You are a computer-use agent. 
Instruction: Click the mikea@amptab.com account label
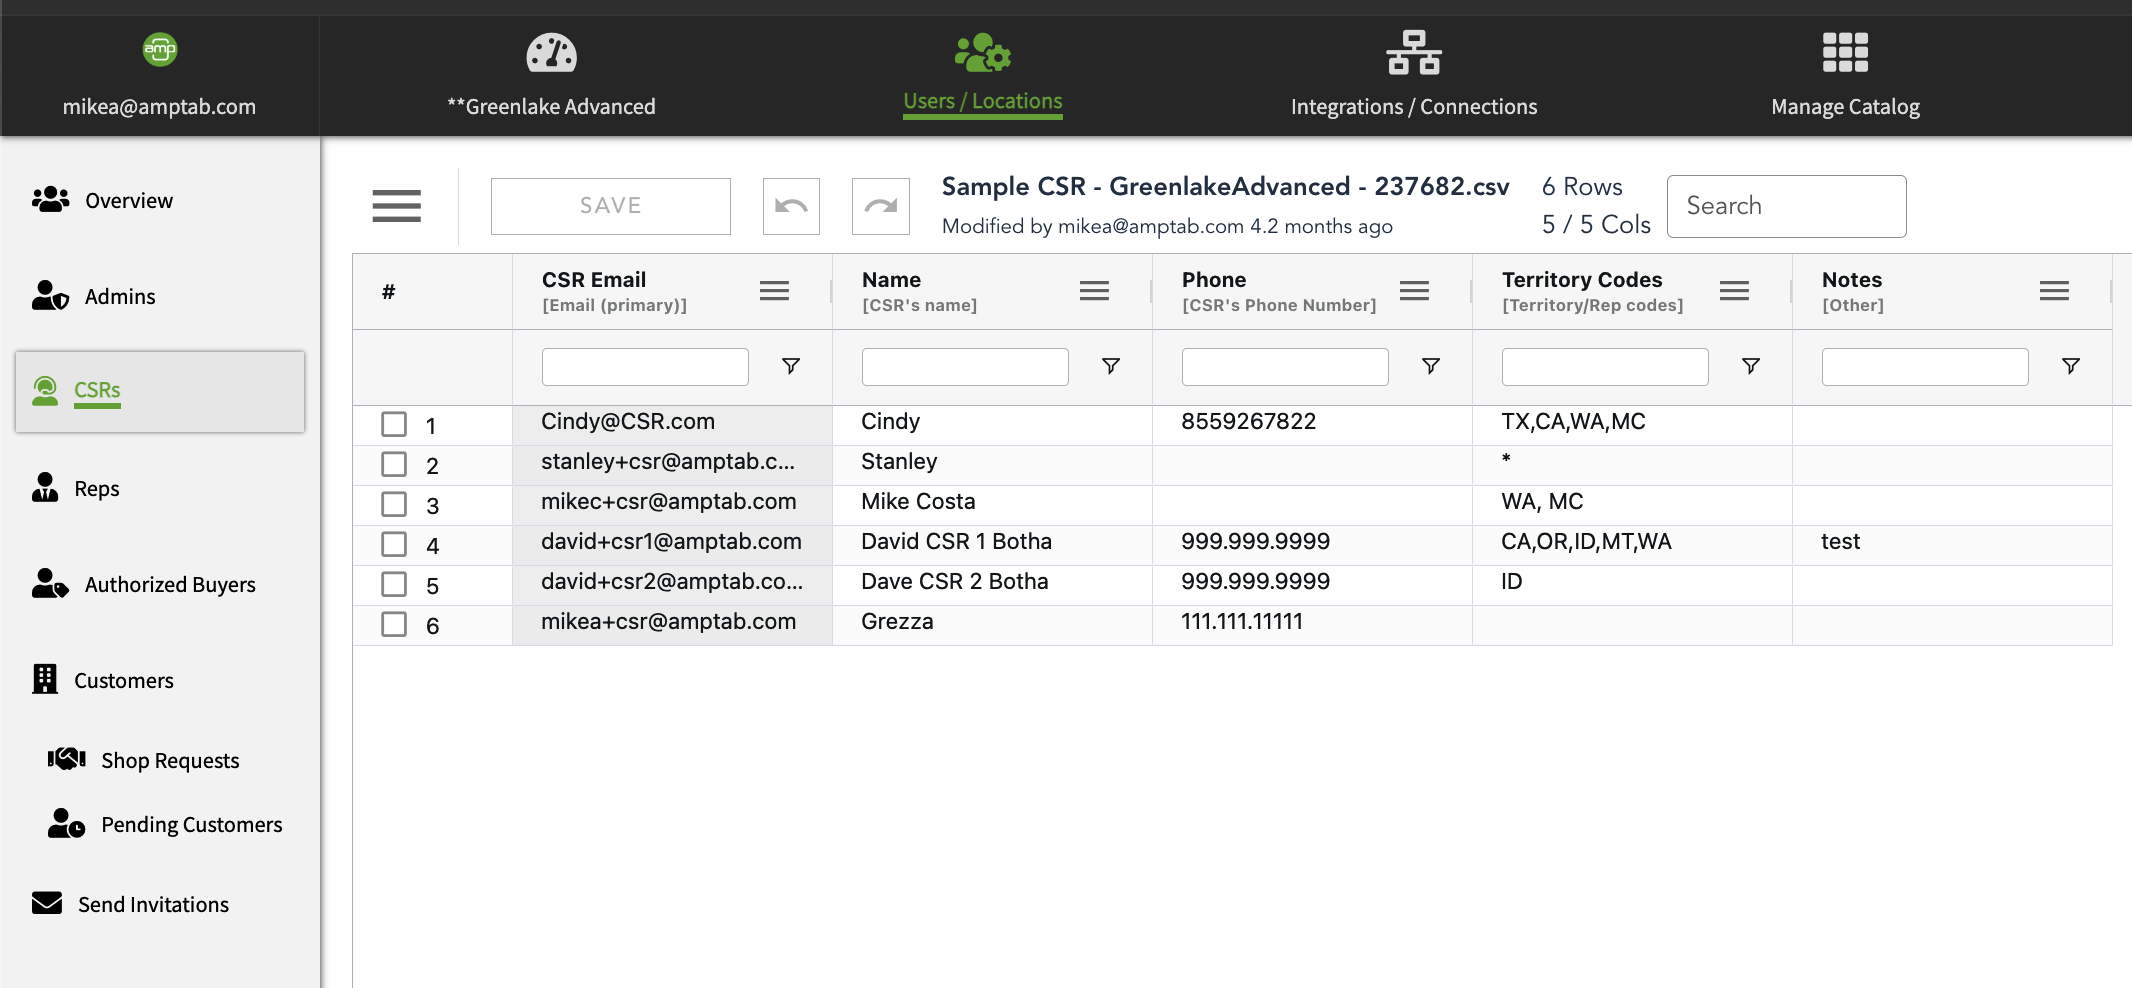click(159, 106)
